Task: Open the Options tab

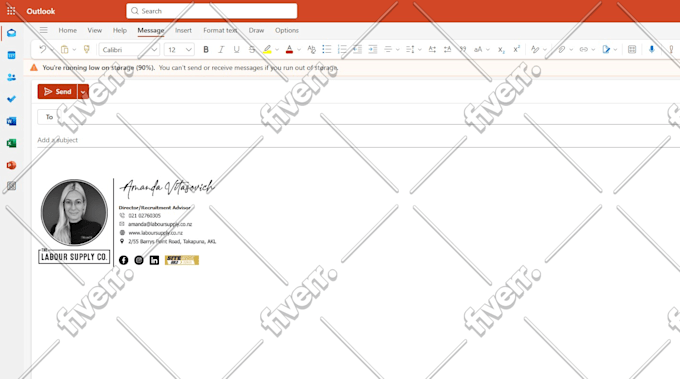Action: click(x=287, y=30)
